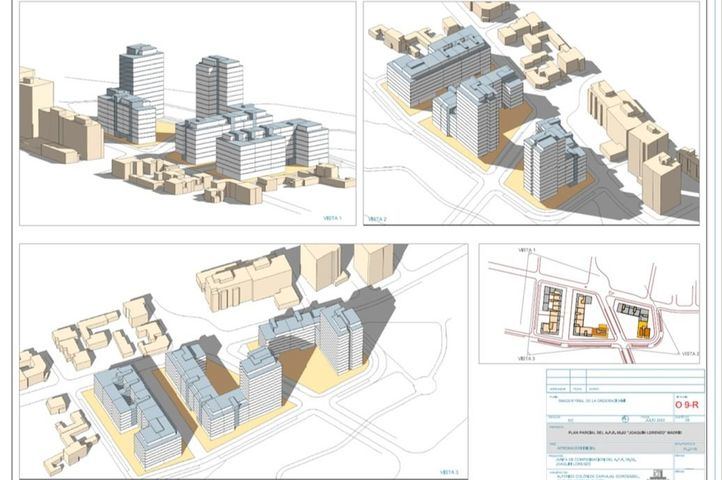Click the VISTA 1 label in top-left view
Viewport: 722px width, 480px height.
point(332,217)
